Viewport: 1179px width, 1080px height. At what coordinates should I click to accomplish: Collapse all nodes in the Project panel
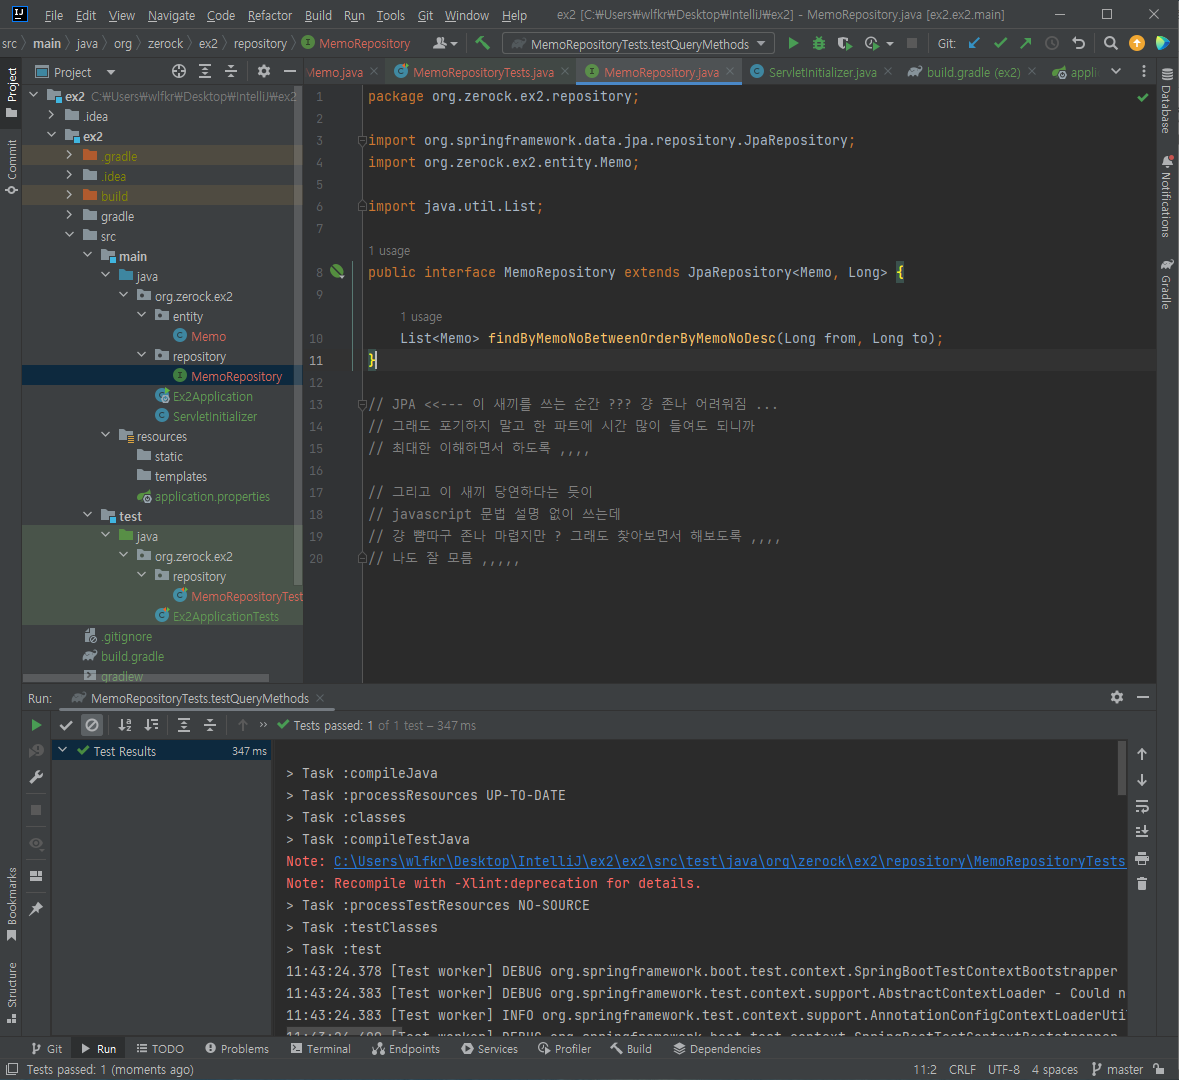click(x=231, y=71)
